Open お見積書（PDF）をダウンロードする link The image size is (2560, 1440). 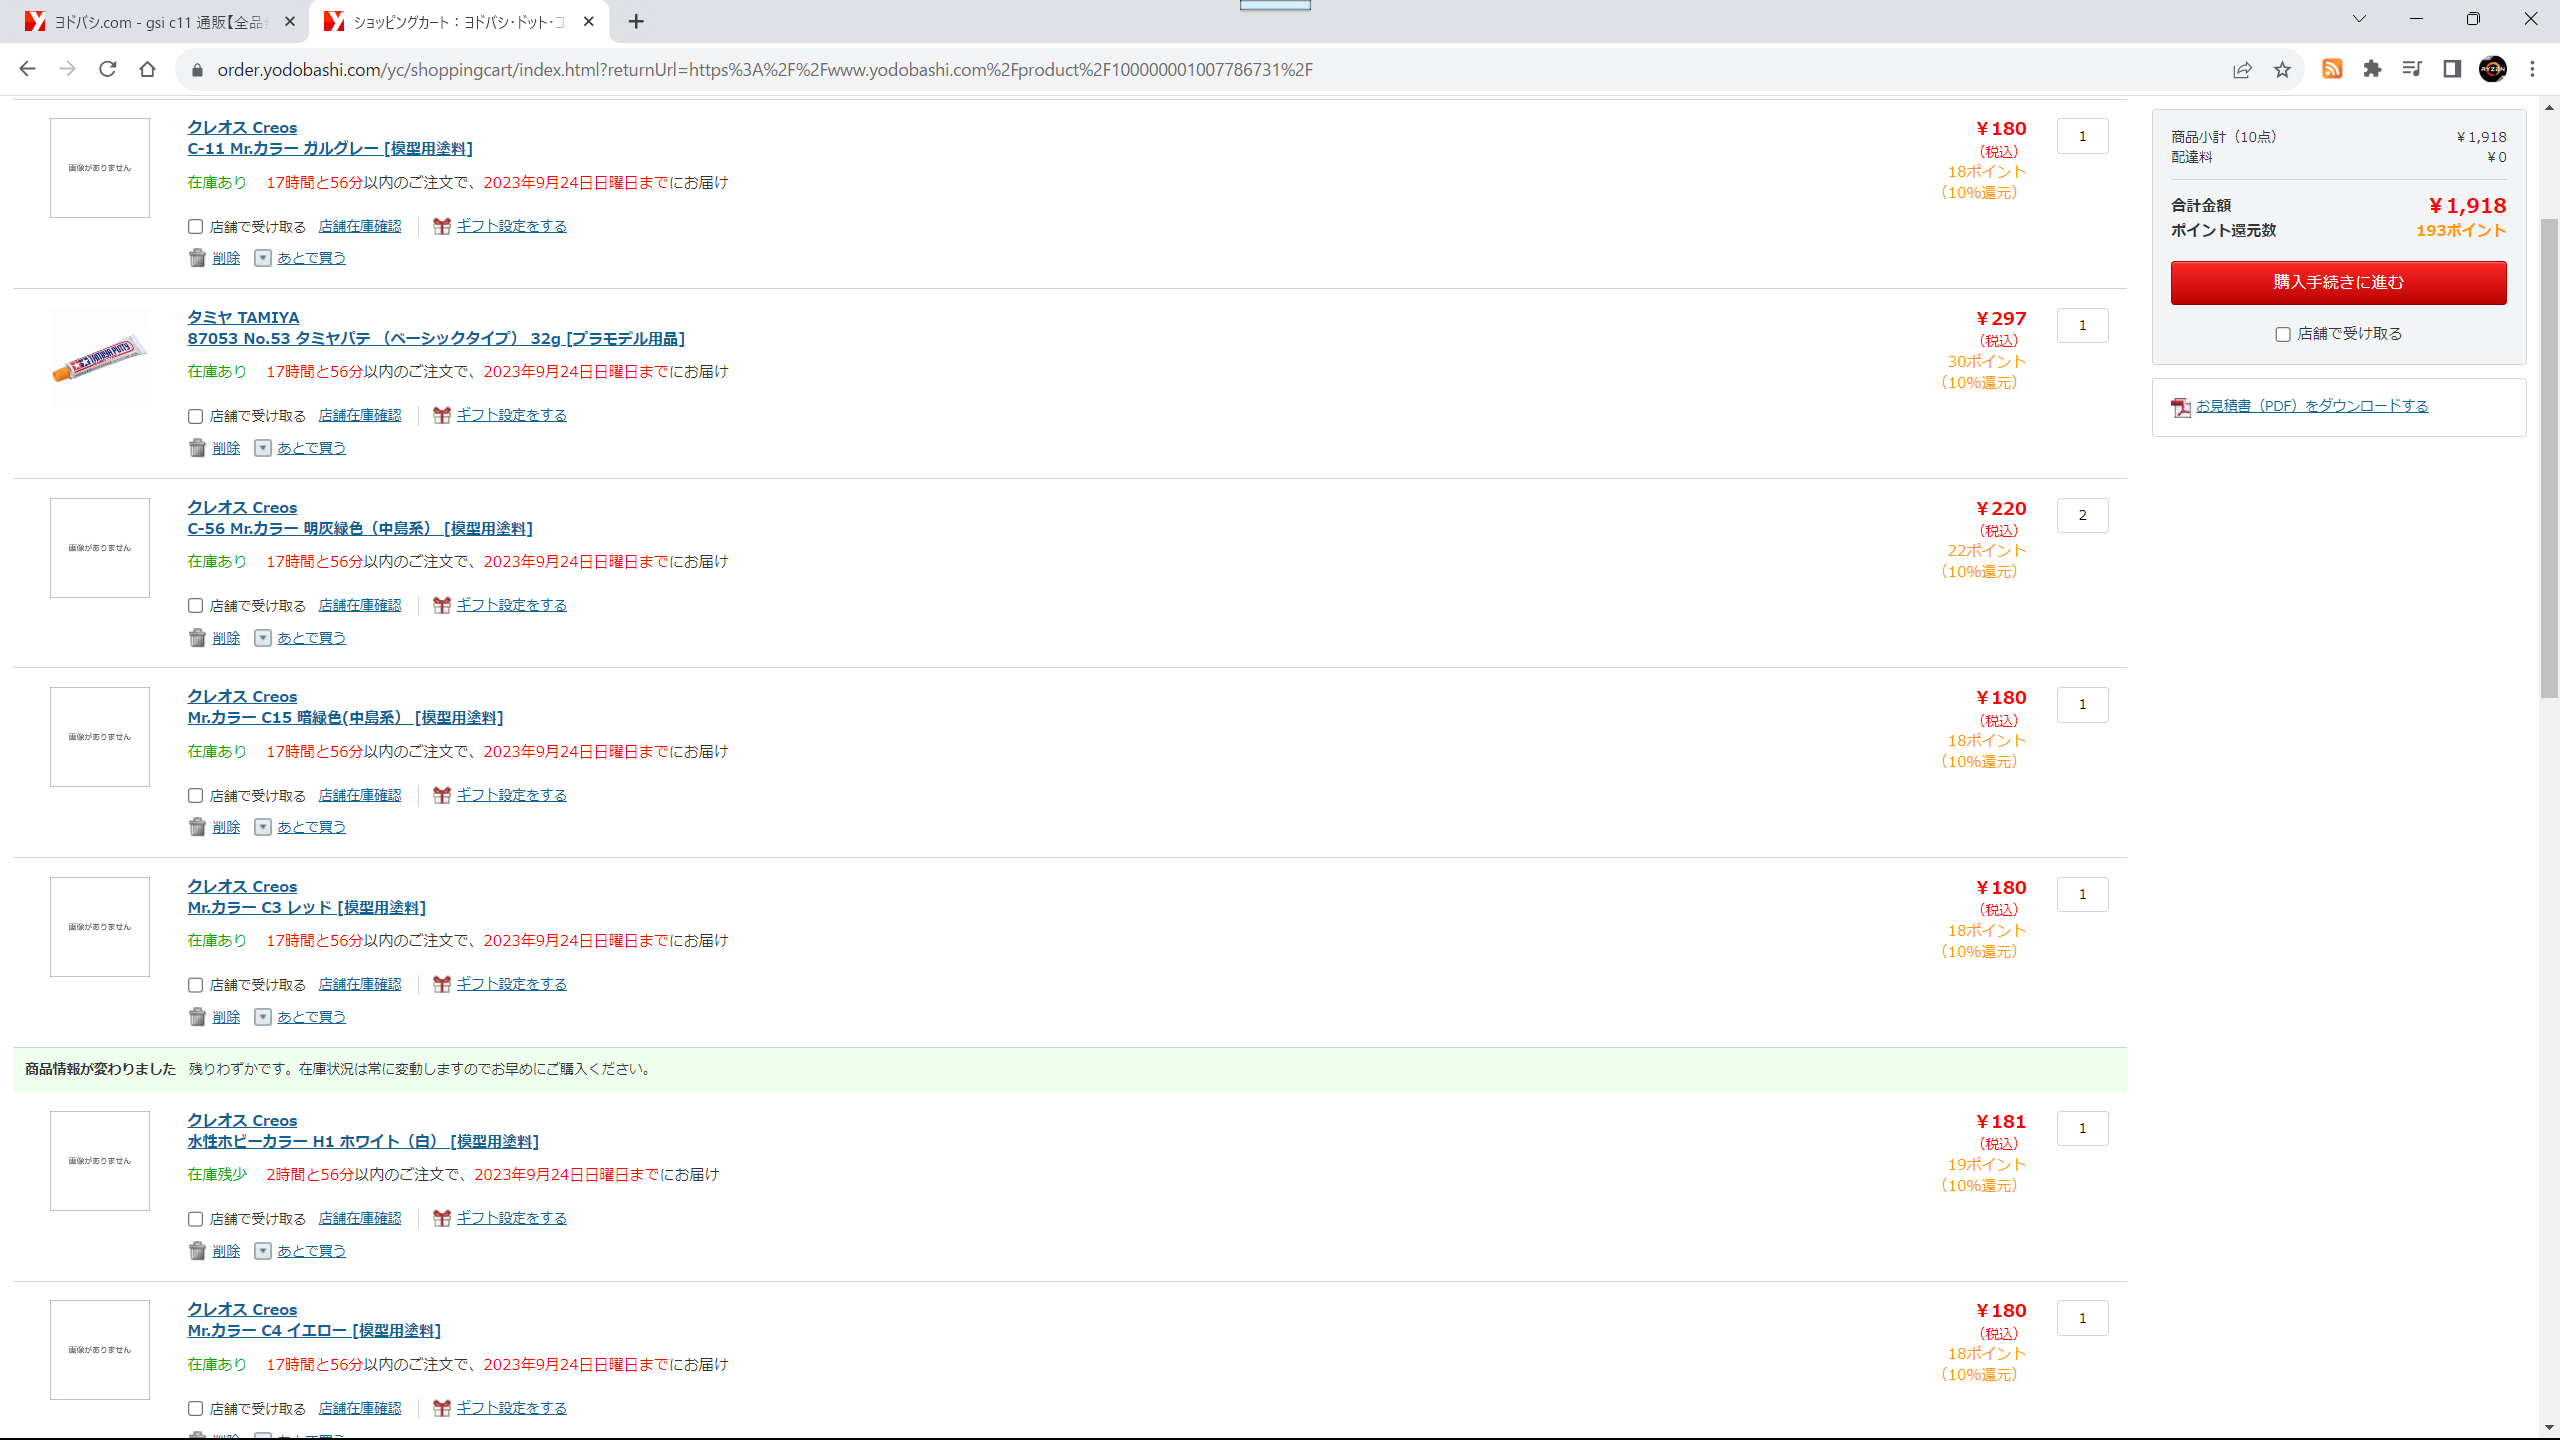tap(2312, 406)
